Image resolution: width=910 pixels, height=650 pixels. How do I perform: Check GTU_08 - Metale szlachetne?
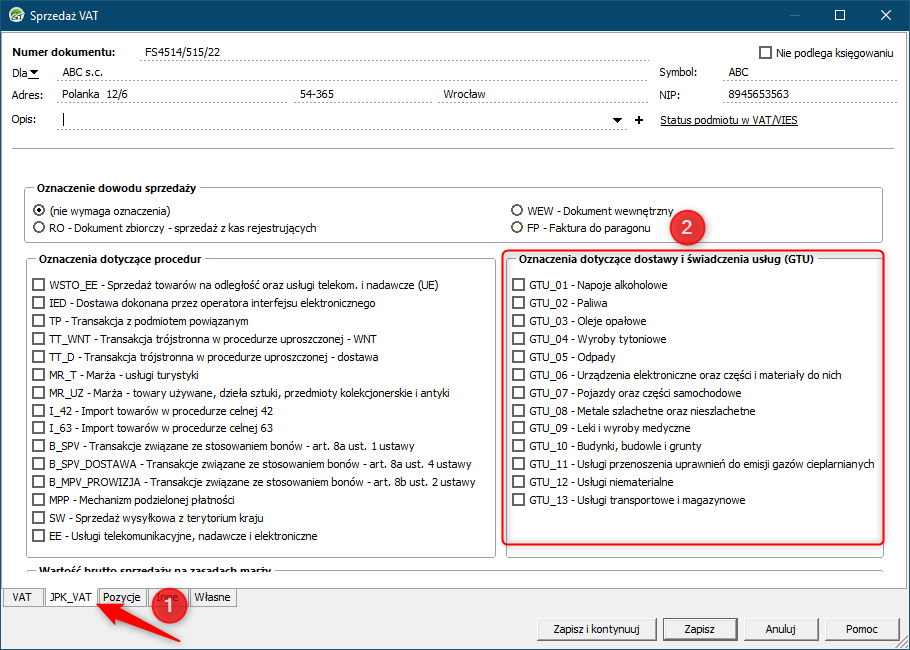[518, 411]
